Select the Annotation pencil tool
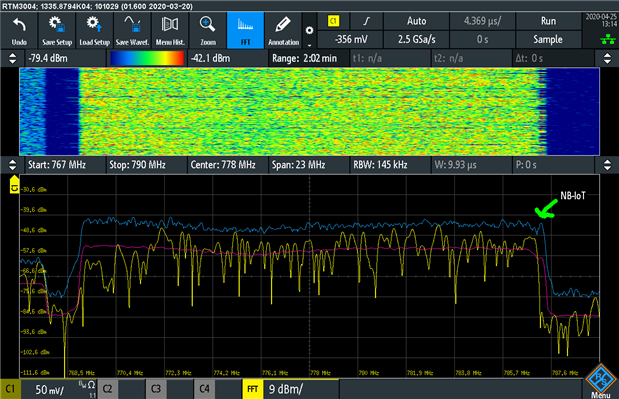Viewport: 619px width, 399px height. pos(283,30)
